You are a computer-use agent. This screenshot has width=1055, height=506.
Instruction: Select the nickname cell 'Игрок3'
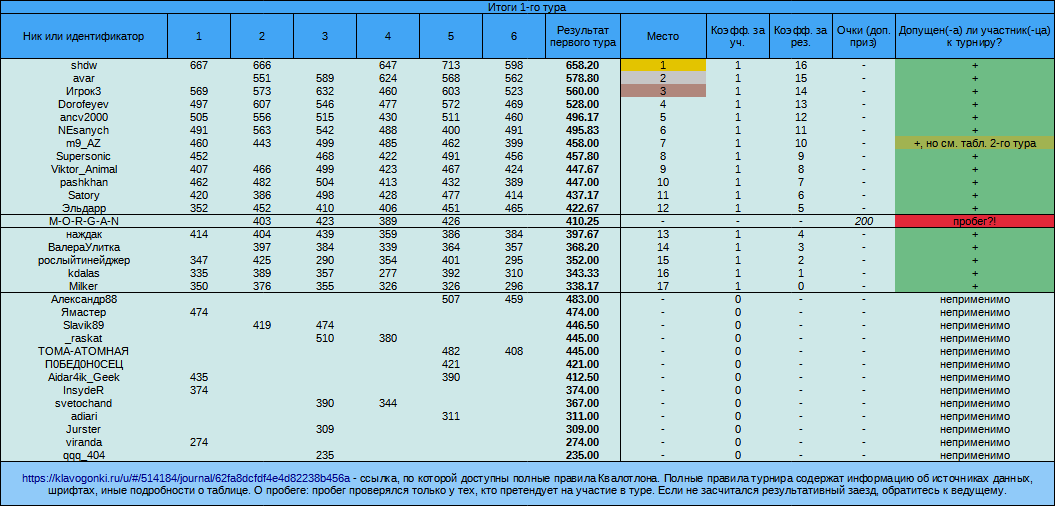(83, 91)
